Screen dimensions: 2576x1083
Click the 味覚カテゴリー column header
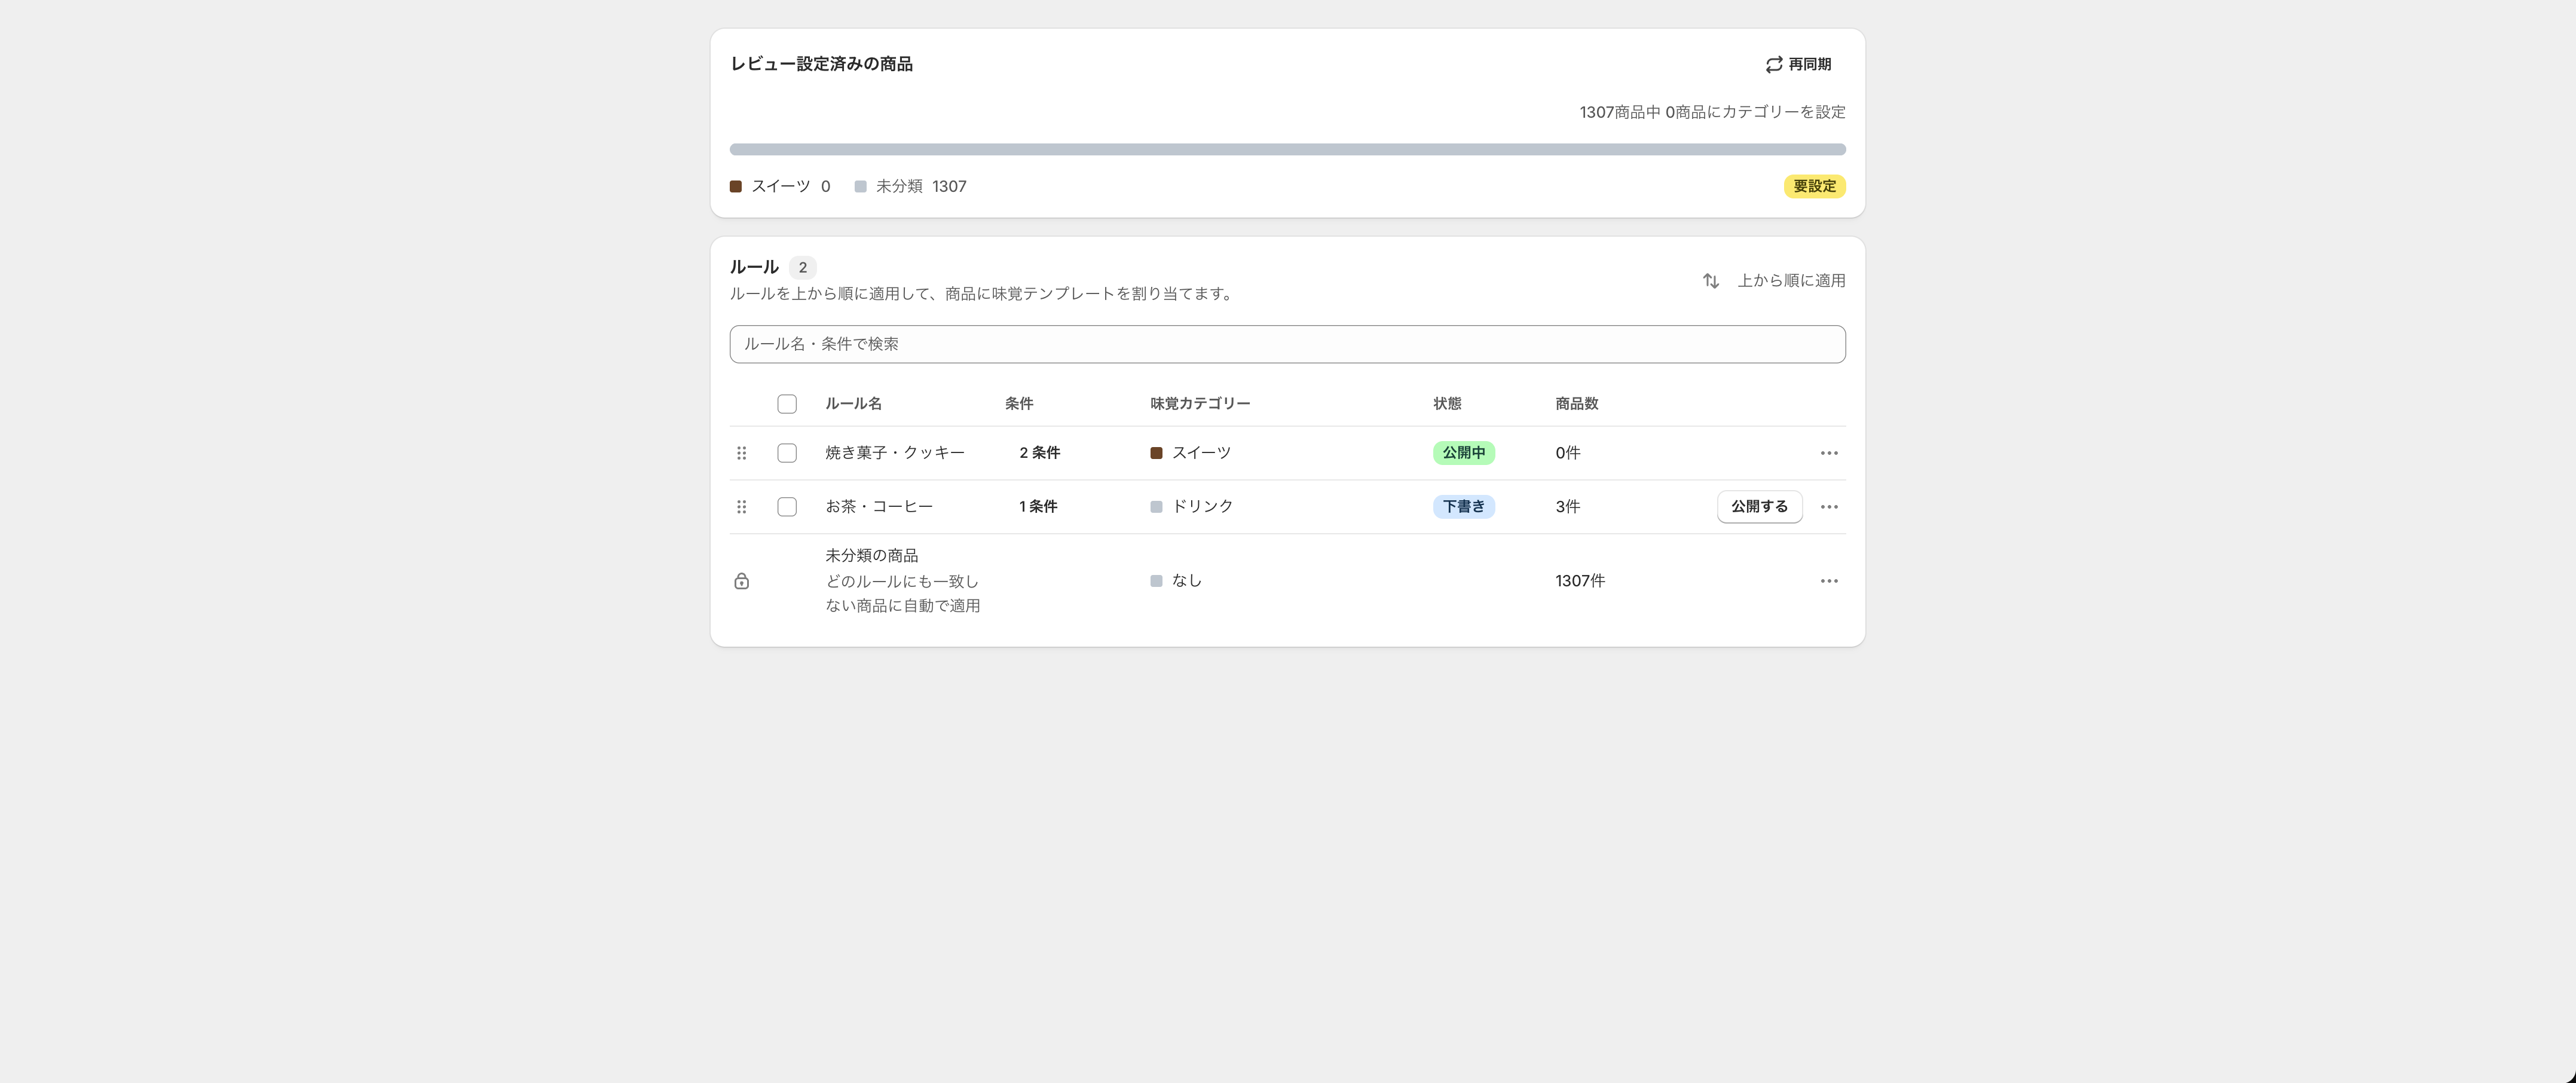pyautogui.click(x=1200, y=404)
